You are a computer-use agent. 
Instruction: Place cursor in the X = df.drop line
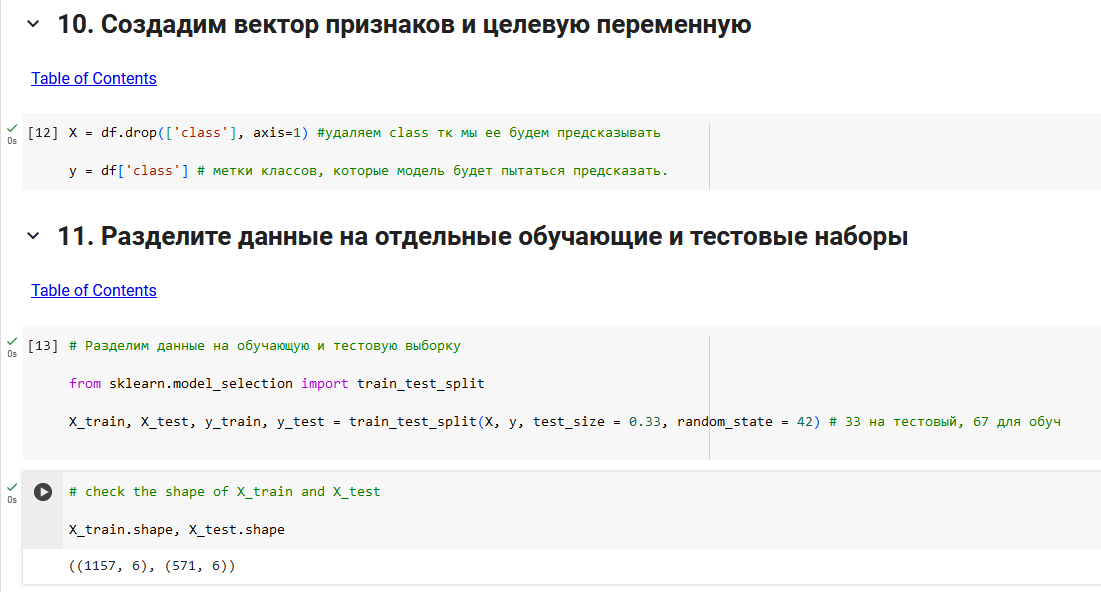[x=364, y=133]
